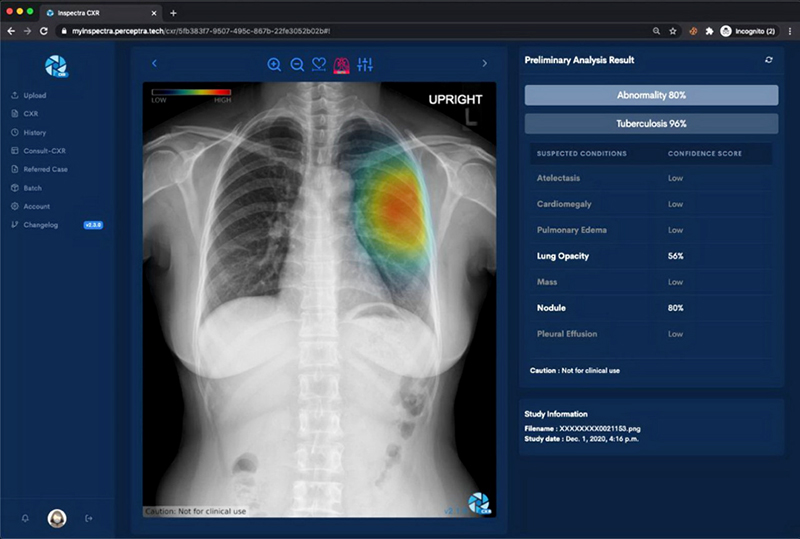Viewport: 800px width, 539px height.
Task: Go to next image with right chevron
Action: tap(485, 64)
